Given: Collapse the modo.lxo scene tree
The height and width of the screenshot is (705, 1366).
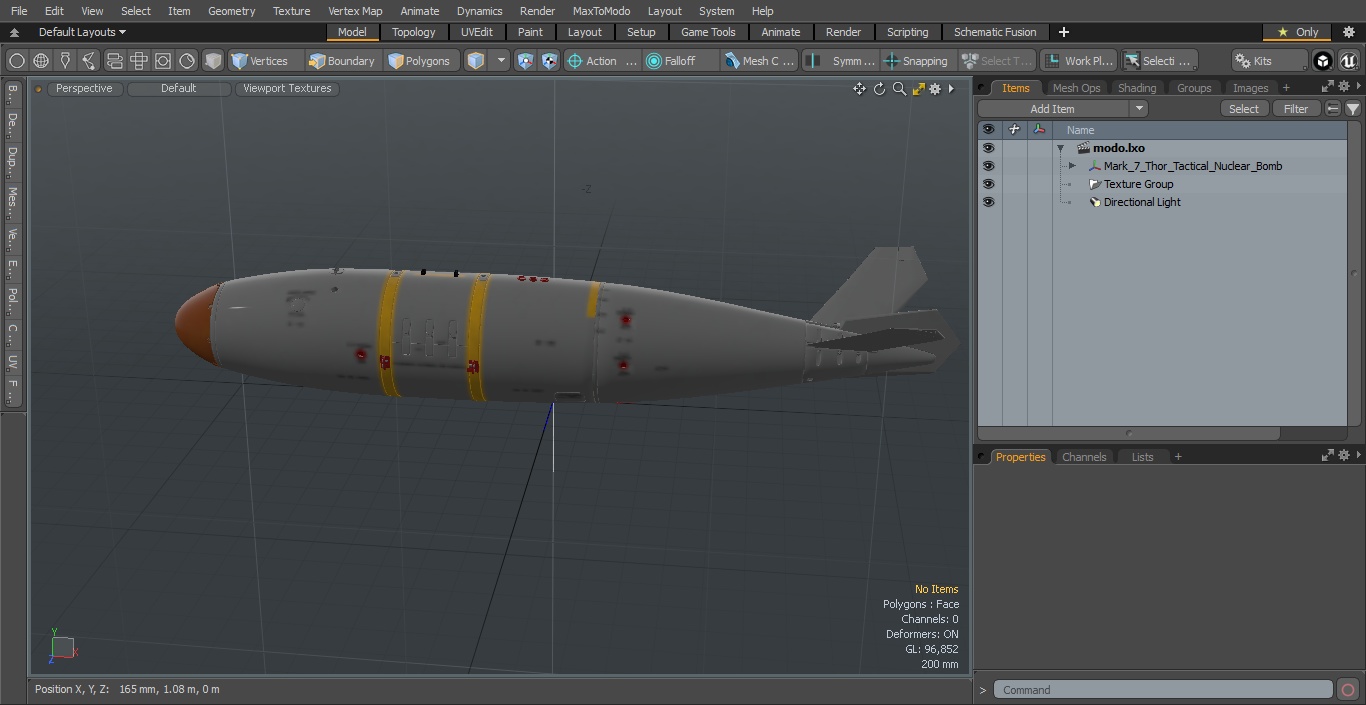Looking at the screenshot, I should (1060, 148).
